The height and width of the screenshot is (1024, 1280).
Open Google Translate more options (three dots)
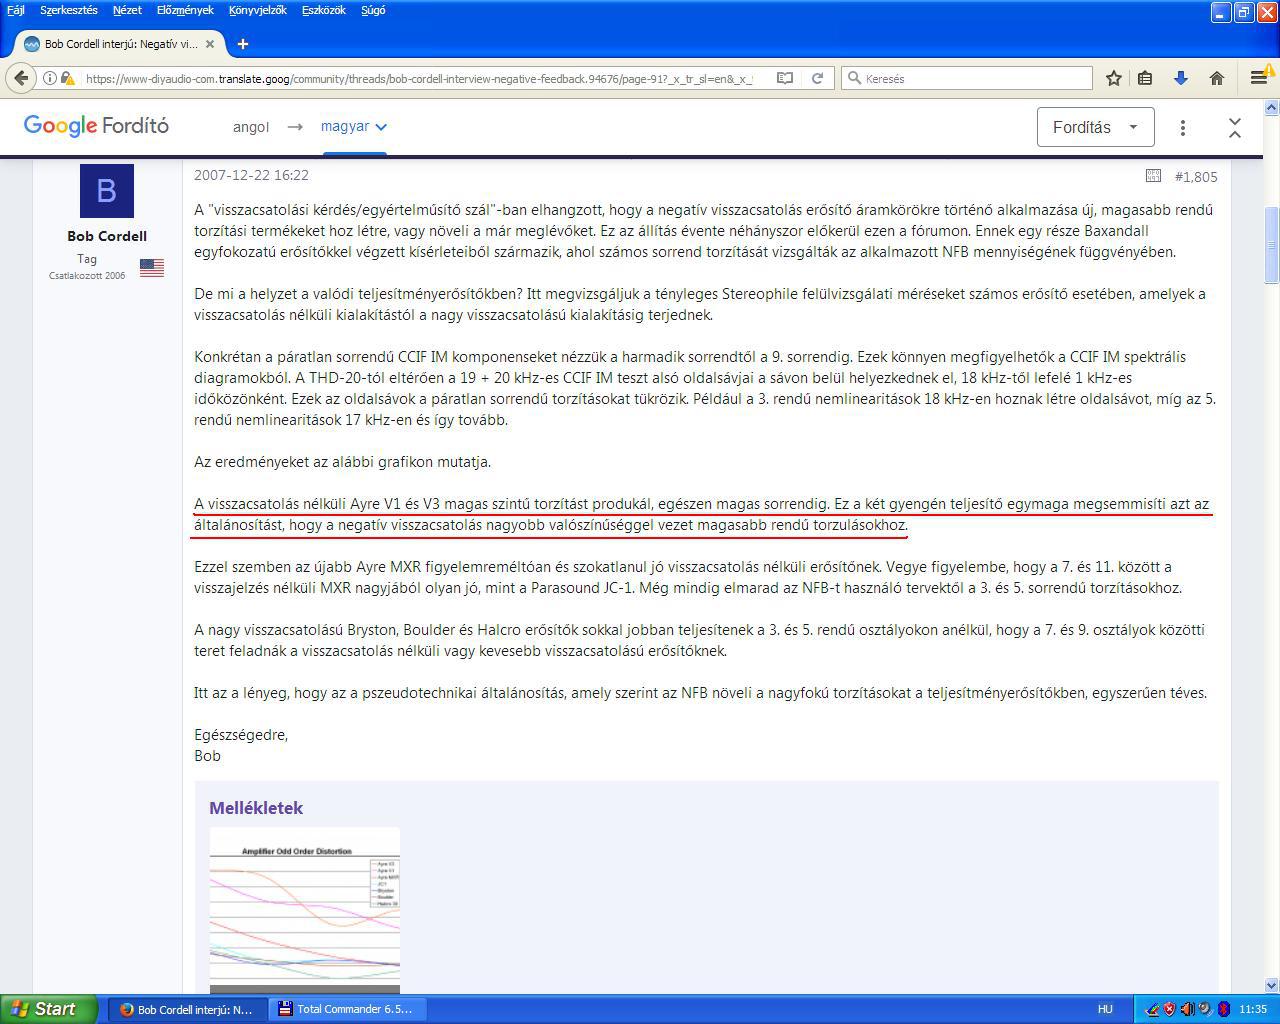pos(1183,127)
